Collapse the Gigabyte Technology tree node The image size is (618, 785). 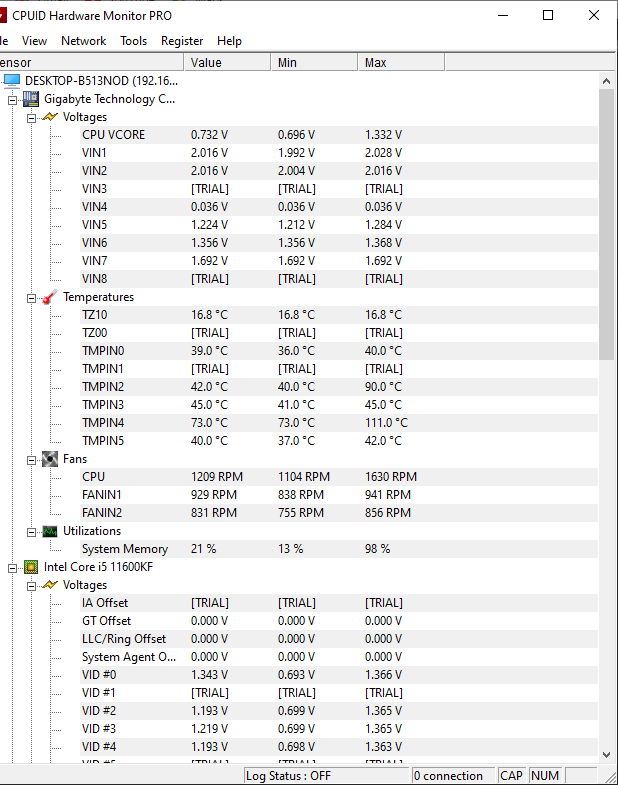point(13,99)
